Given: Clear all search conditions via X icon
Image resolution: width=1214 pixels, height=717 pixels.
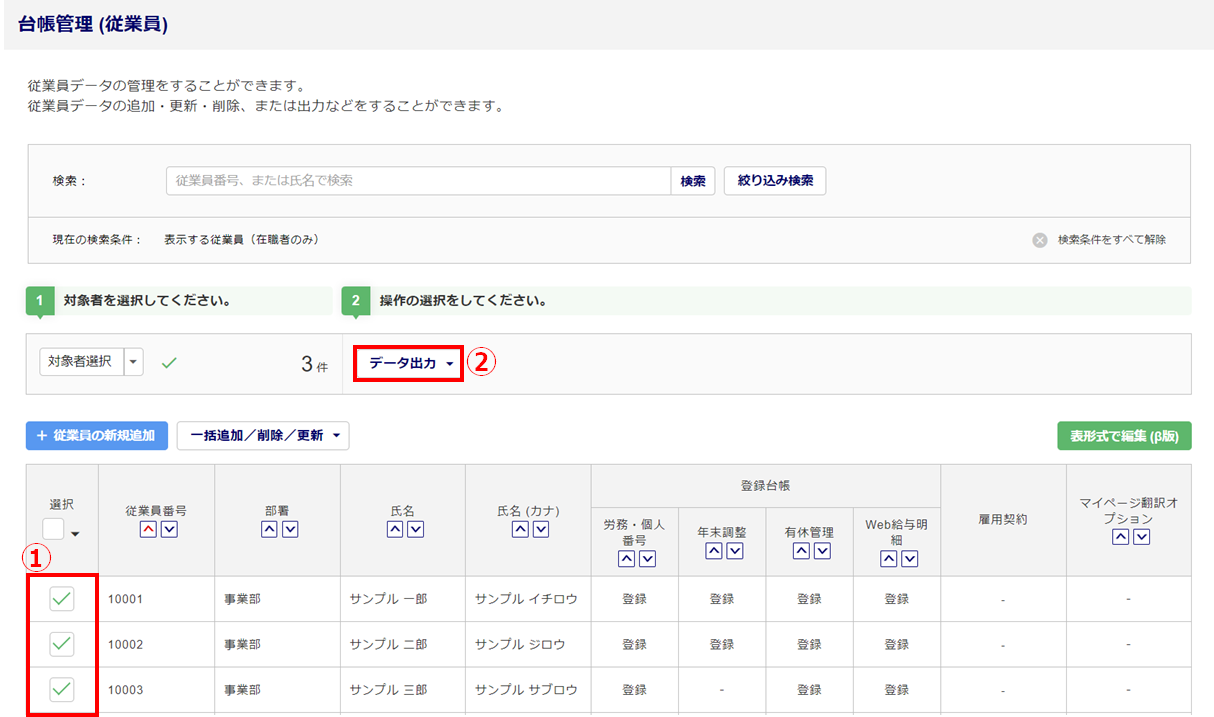Looking at the screenshot, I should click(1040, 240).
